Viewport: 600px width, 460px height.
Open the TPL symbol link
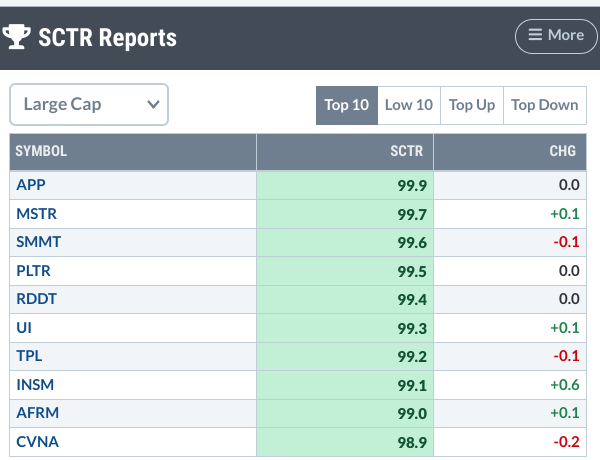[x=29, y=356]
